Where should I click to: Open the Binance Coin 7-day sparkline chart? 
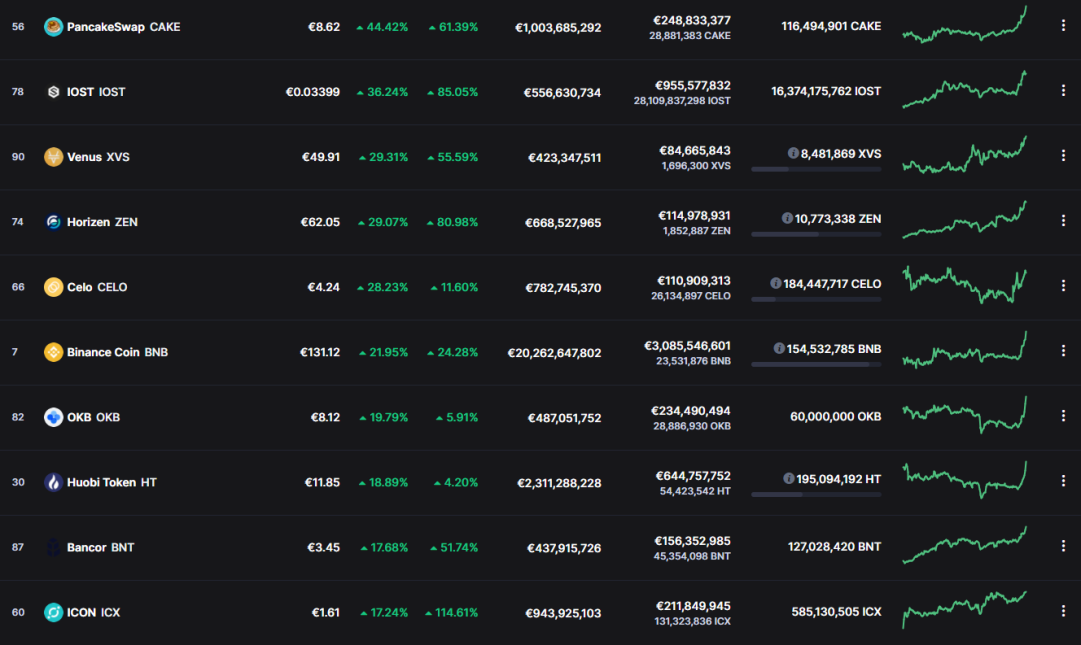click(x=964, y=350)
